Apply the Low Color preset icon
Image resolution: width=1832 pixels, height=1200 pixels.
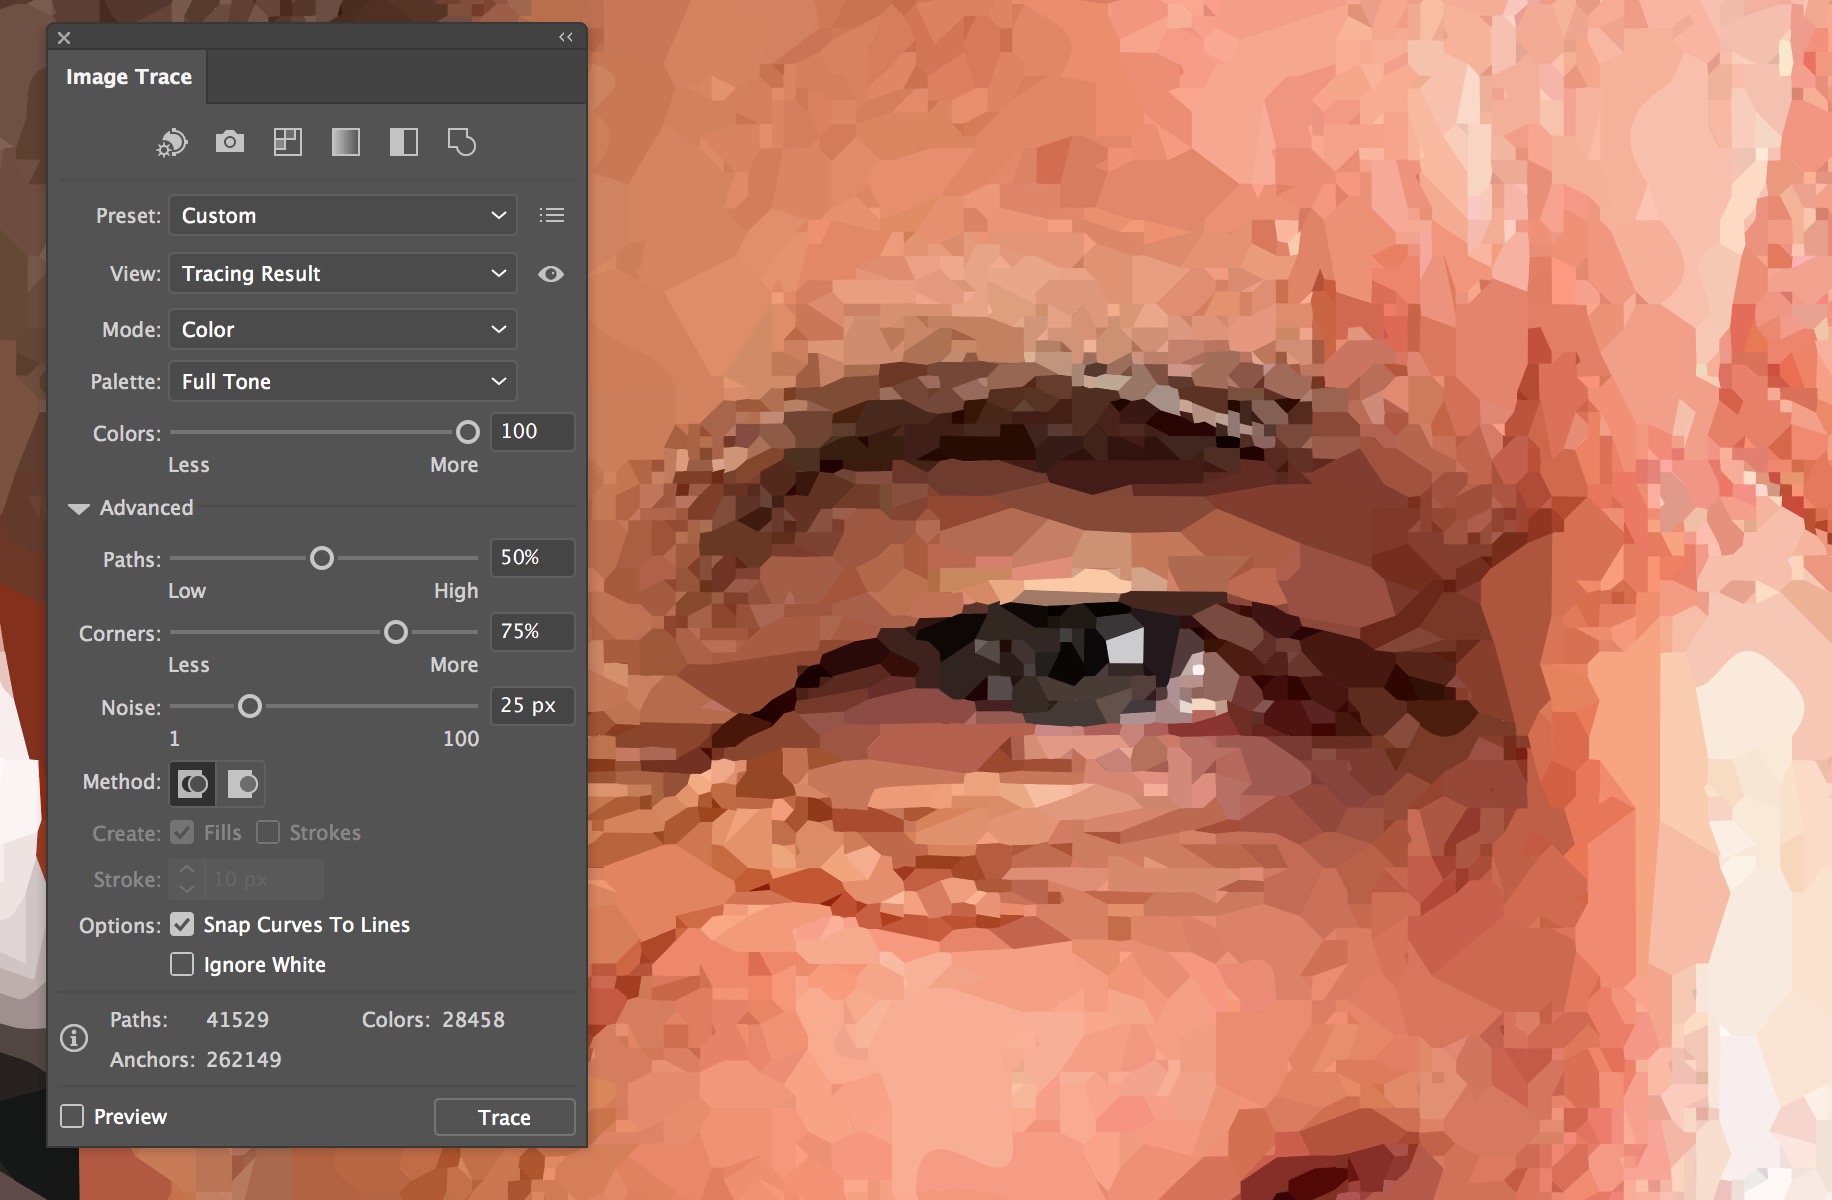pos(288,142)
